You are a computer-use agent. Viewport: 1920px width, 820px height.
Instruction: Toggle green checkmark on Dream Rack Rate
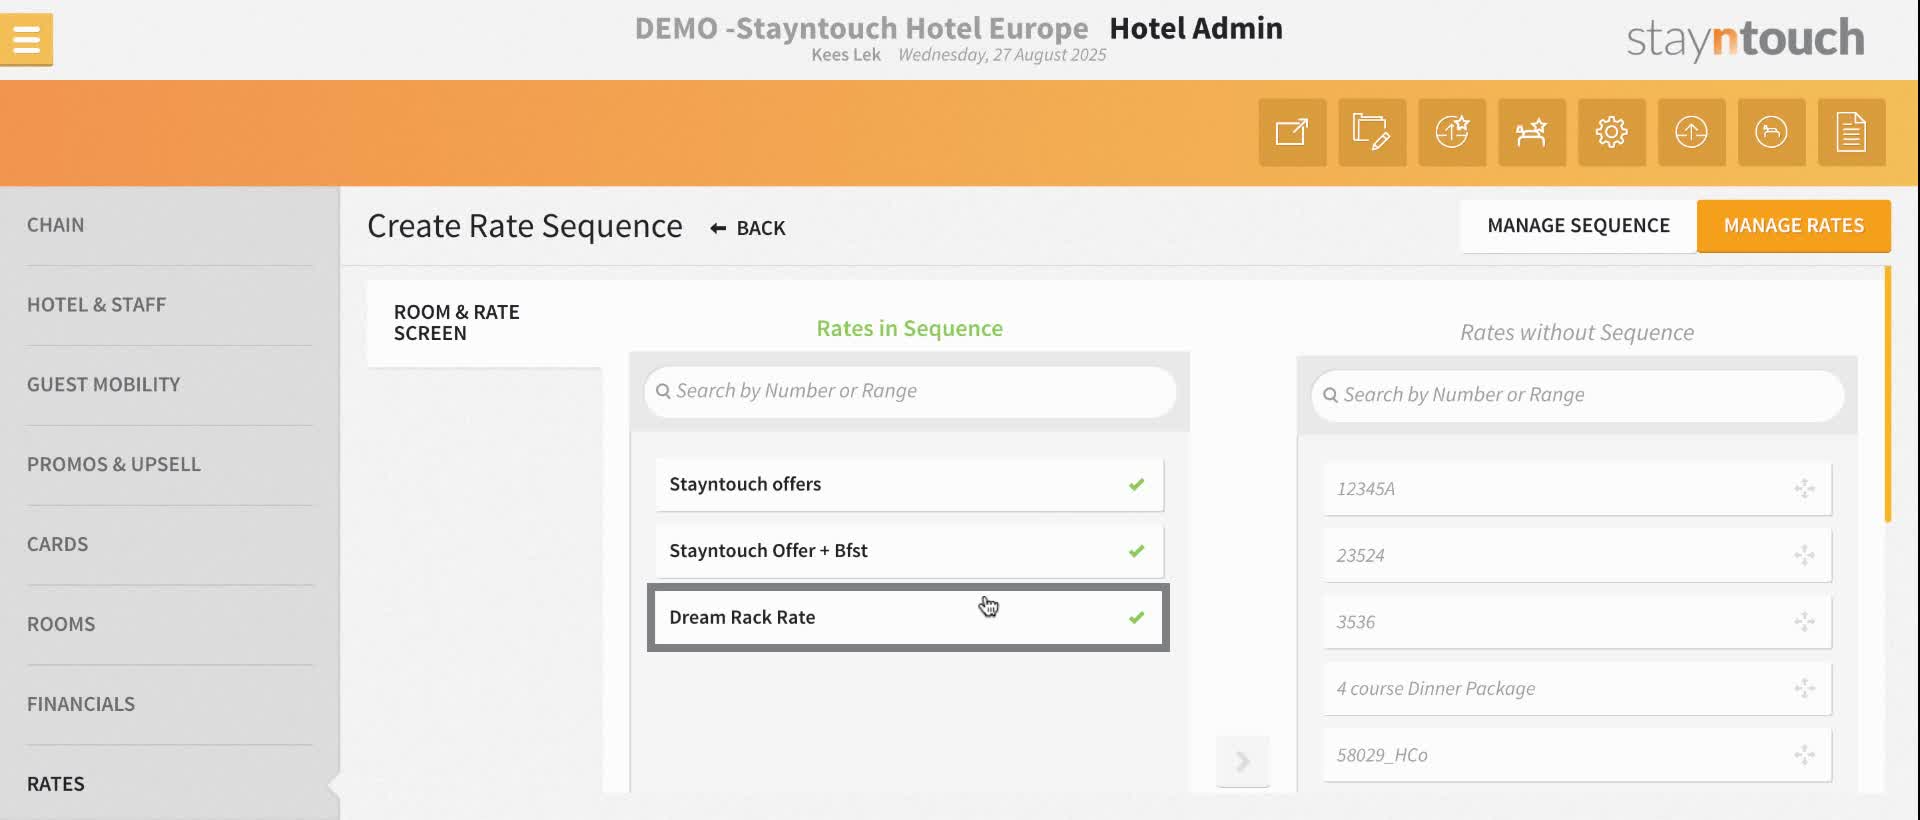1136,617
